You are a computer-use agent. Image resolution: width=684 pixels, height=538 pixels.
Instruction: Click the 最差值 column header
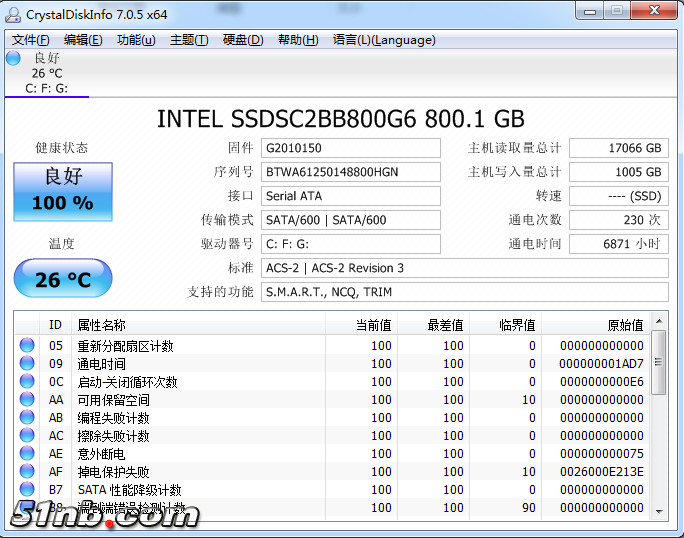point(433,325)
